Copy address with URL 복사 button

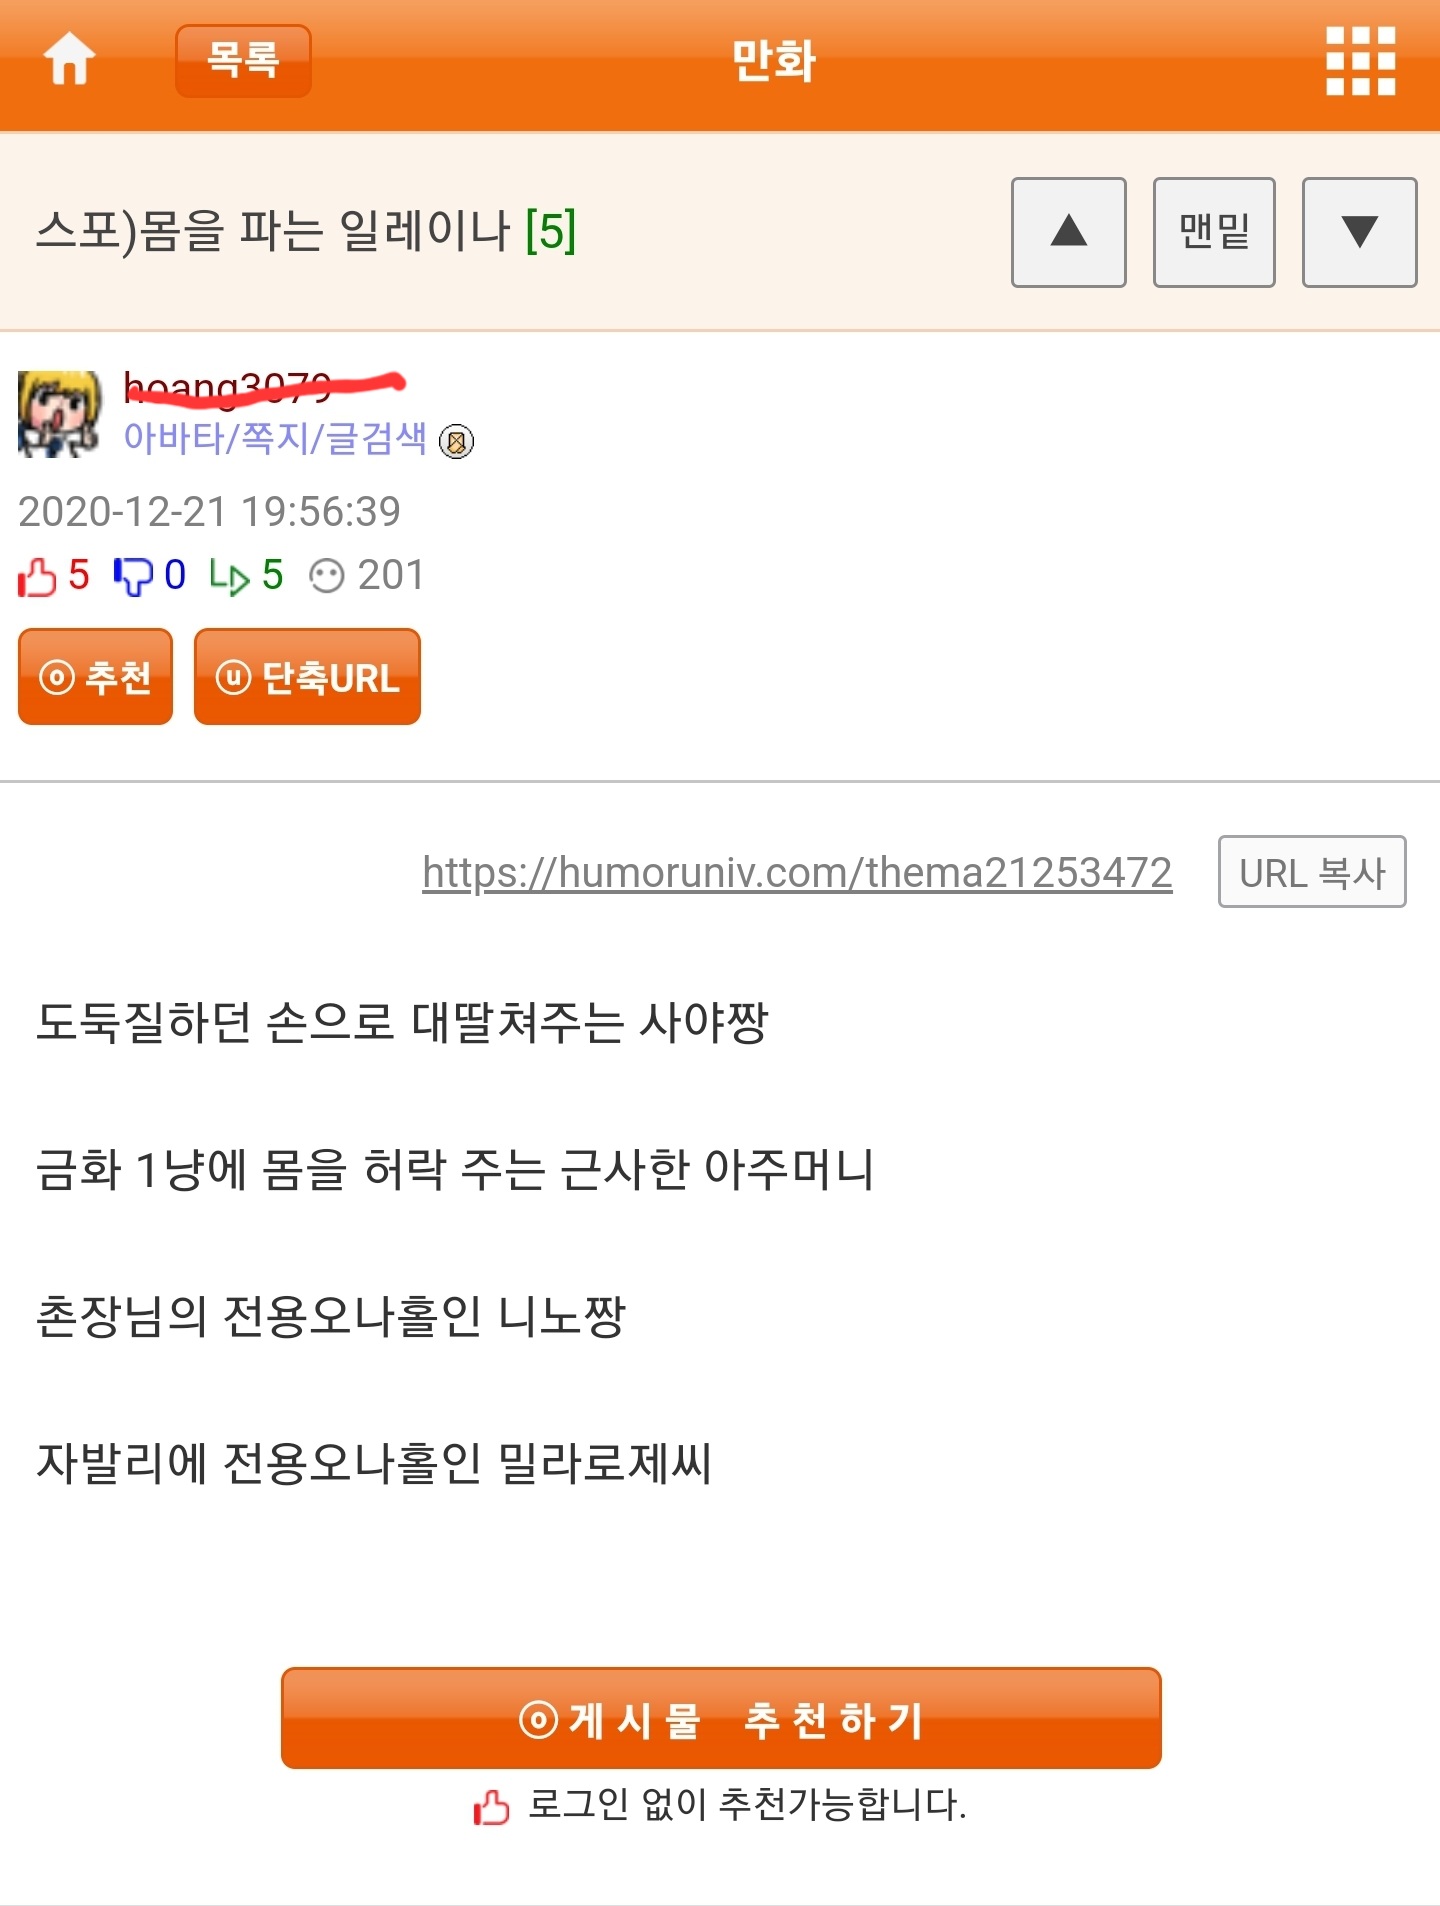pos(1312,872)
